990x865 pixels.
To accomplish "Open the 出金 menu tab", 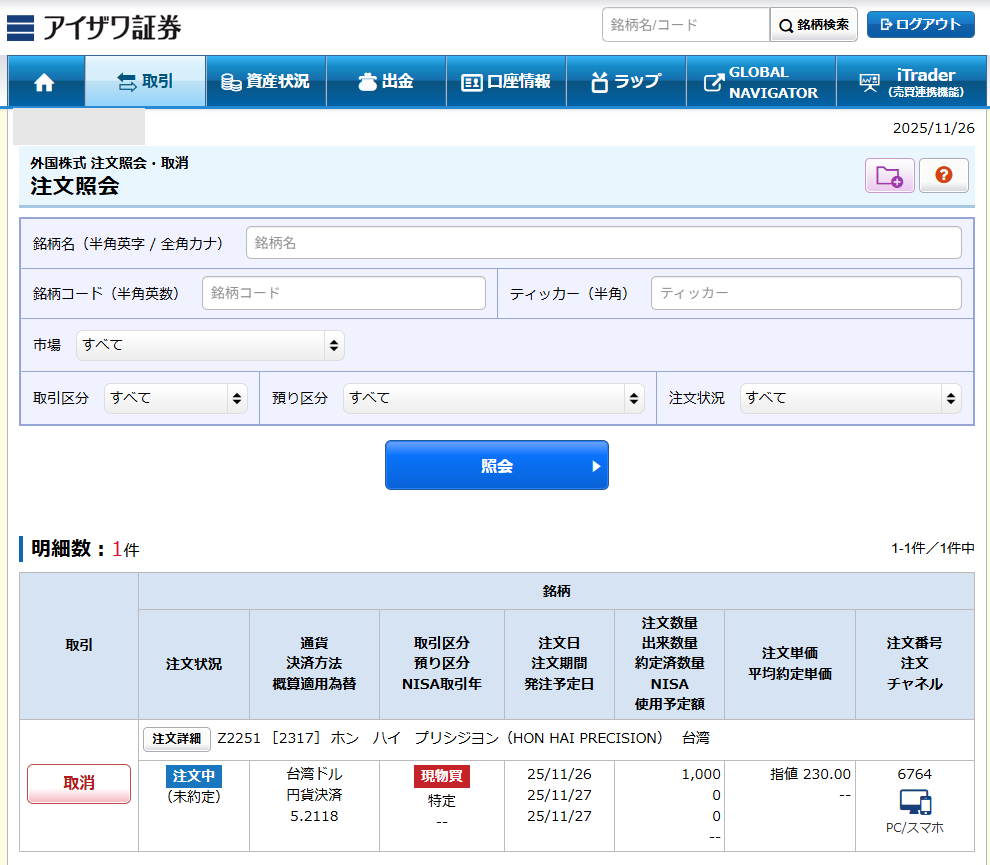I will tap(386, 82).
